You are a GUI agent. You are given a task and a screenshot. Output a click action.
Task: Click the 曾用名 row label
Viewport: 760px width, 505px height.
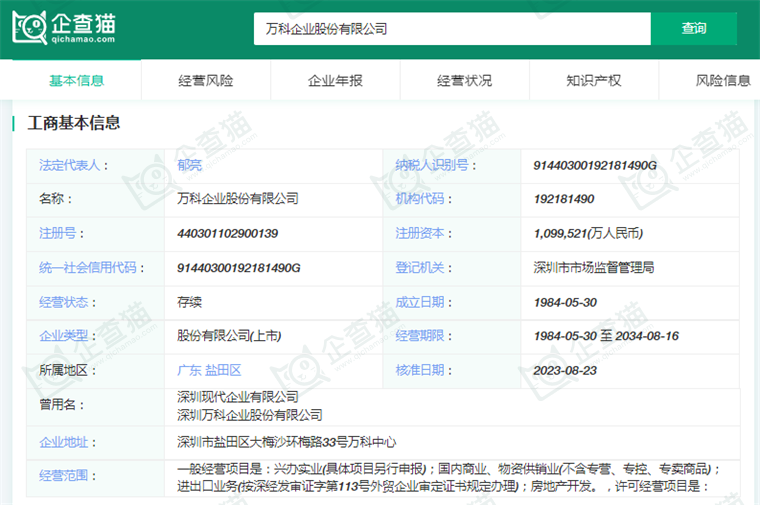tap(57, 404)
